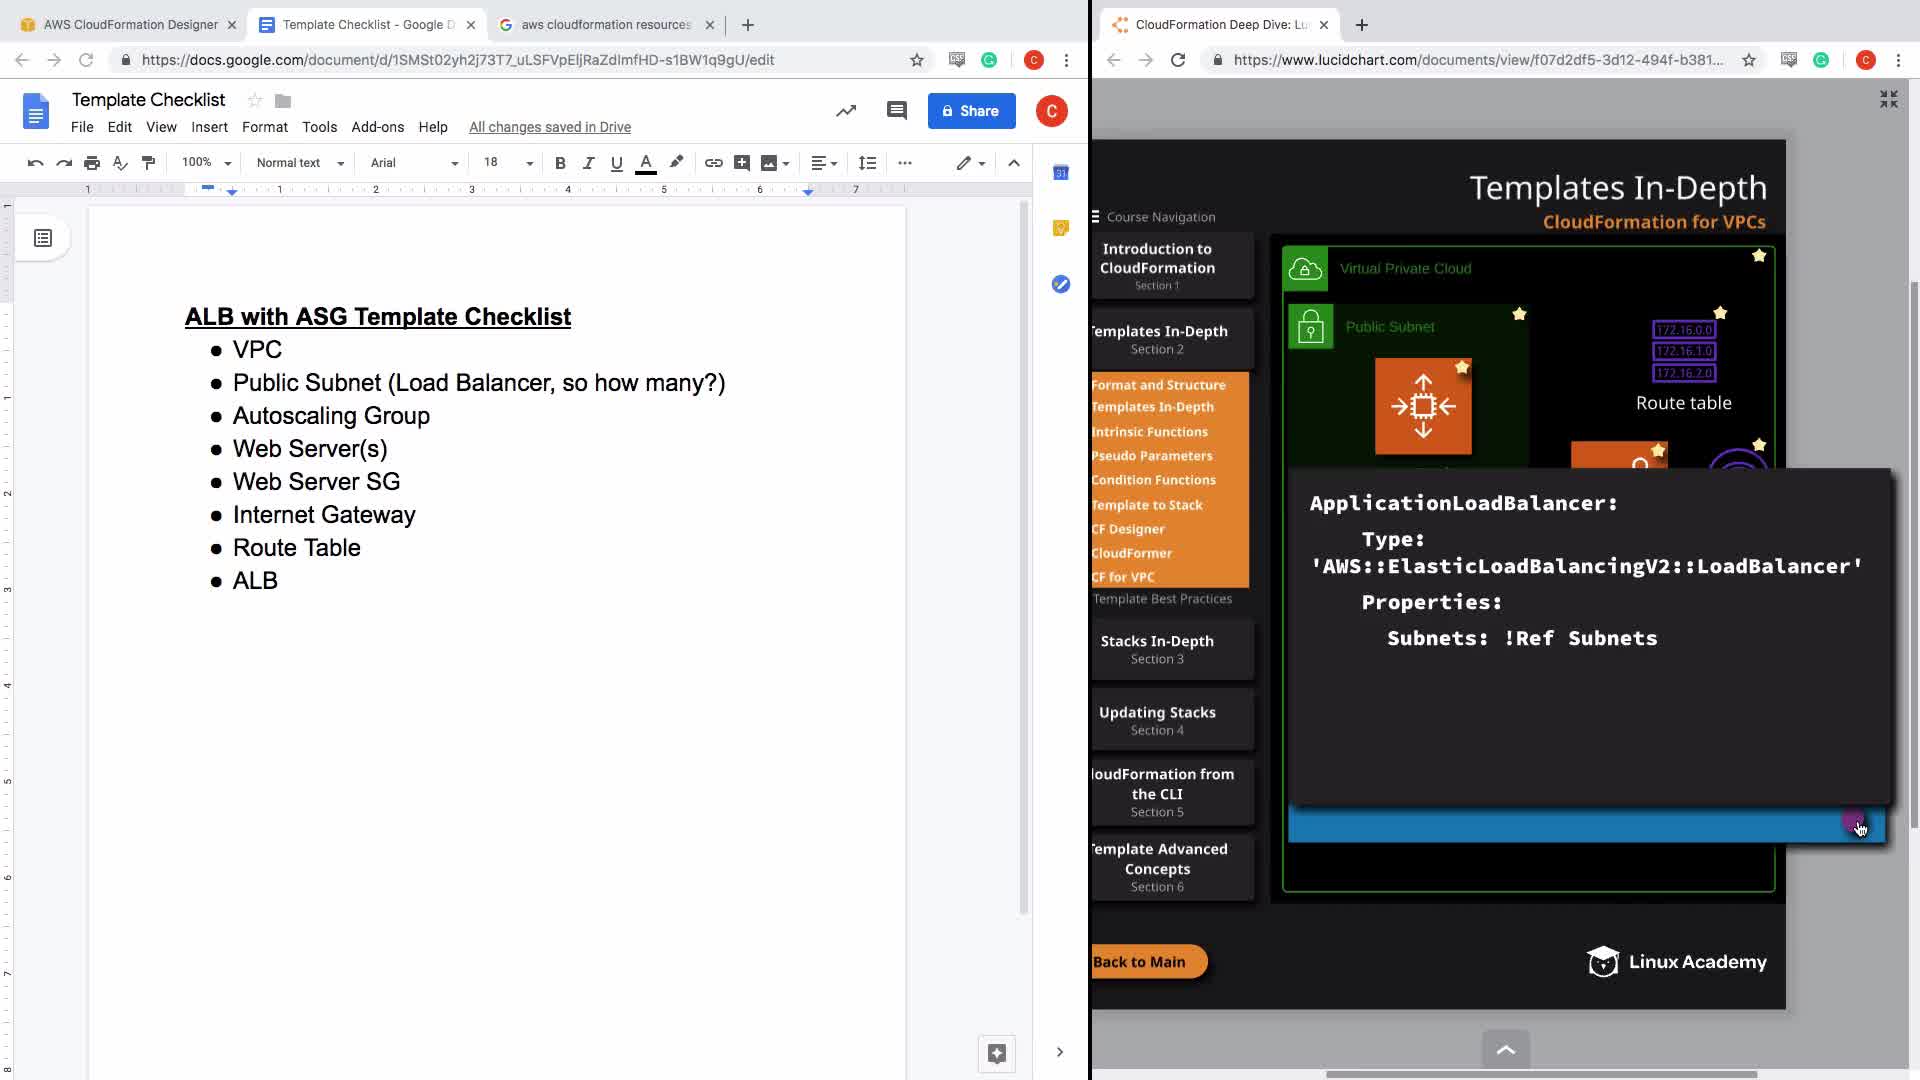This screenshot has width=1920, height=1080.
Task: Toggle bold formatting
Action: click(x=560, y=163)
